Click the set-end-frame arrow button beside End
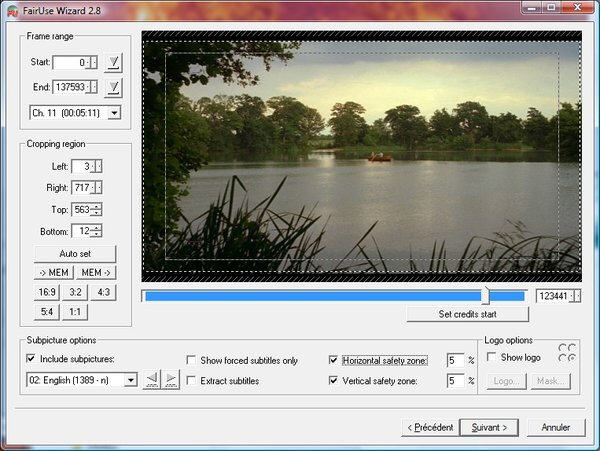This screenshot has height=451, width=600. (114, 88)
